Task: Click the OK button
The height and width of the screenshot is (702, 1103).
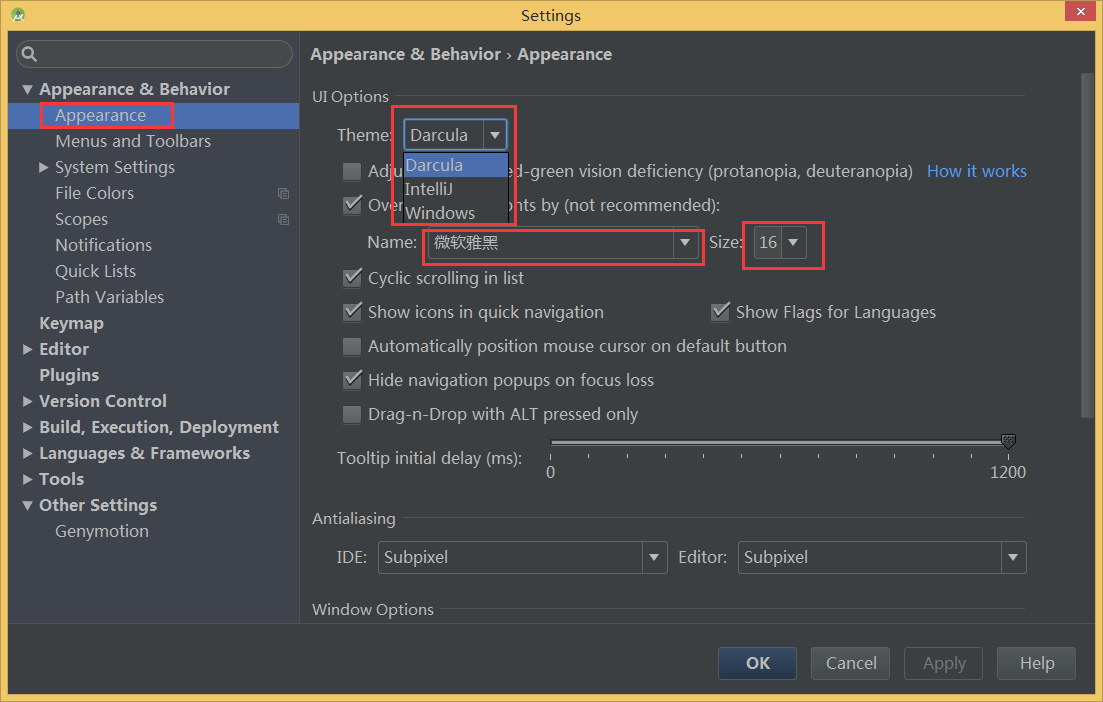Action: [758, 663]
